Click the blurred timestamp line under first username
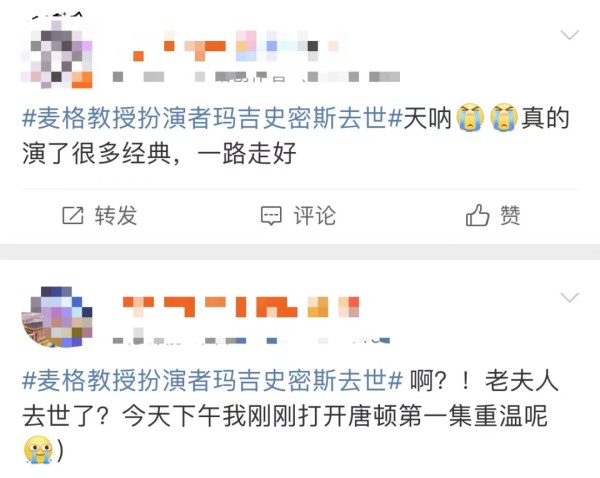This screenshot has width=600, height=478. pyautogui.click(x=256, y=77)
